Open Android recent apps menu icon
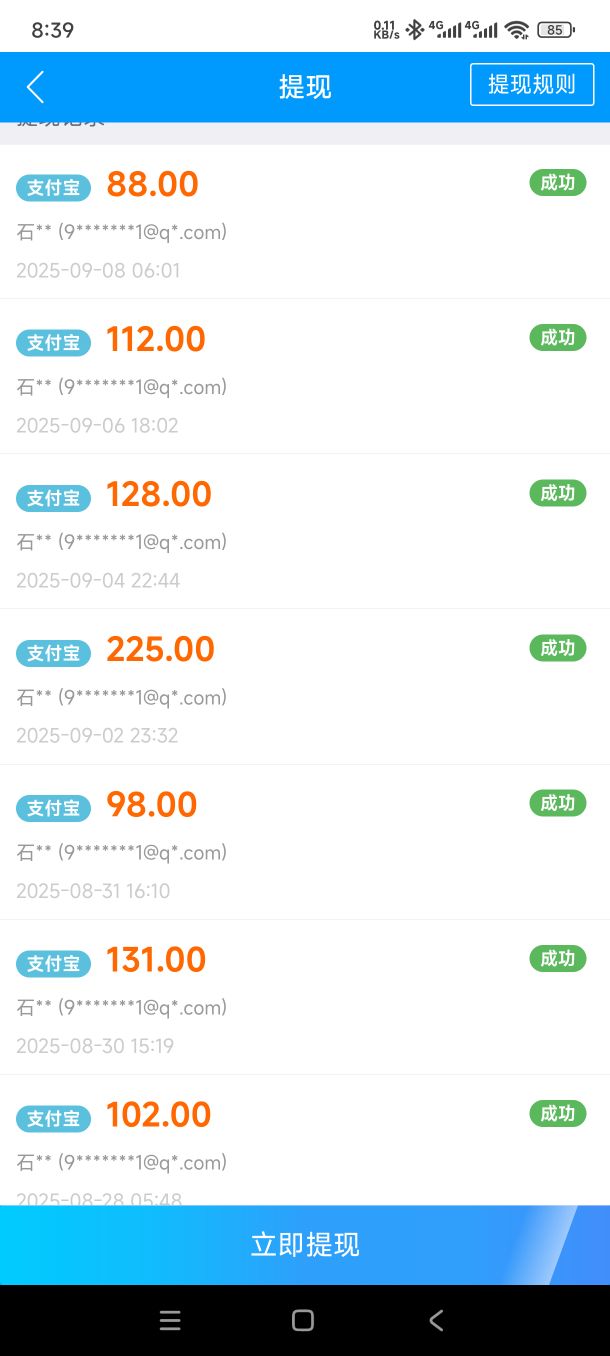This screenshot has height=1356, width=610. coord(170,1320)
